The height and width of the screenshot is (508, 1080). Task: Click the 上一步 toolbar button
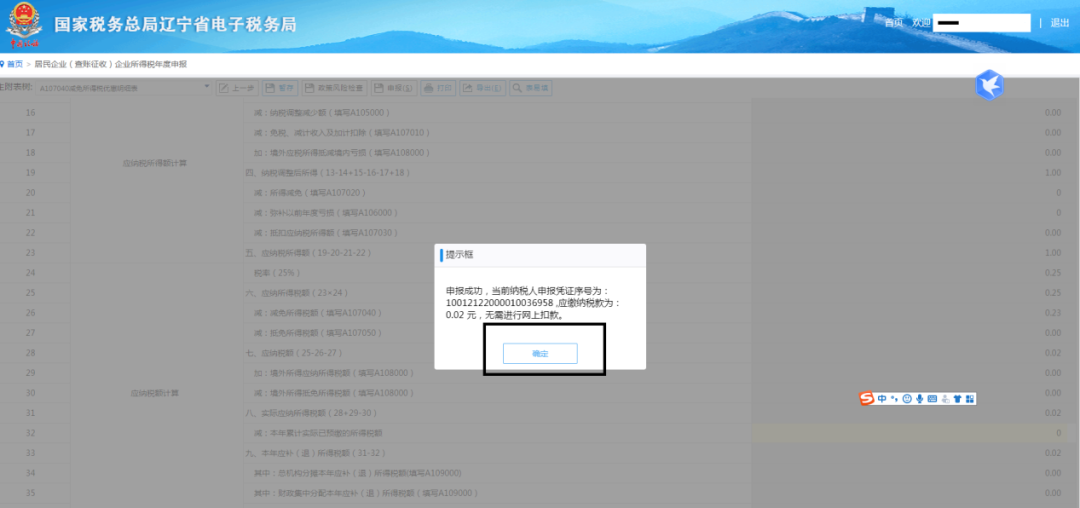(237, 88)
